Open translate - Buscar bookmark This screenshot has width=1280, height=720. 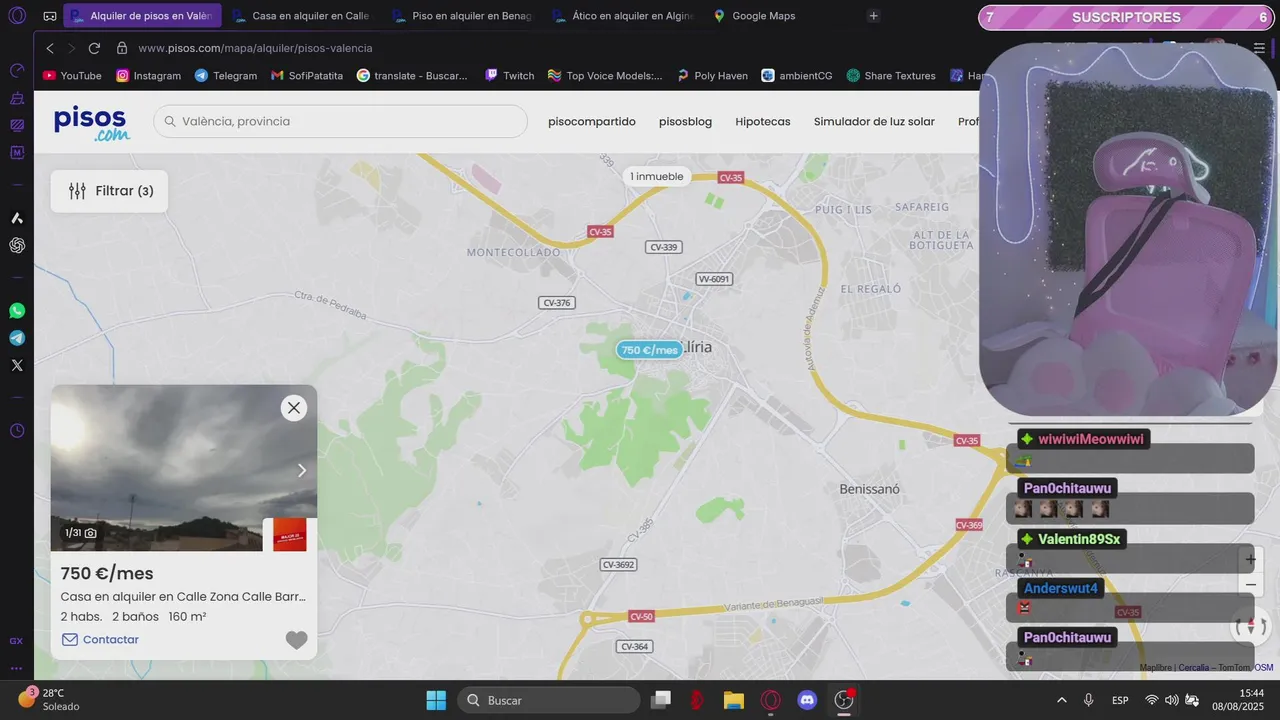[x=412, y=76]
